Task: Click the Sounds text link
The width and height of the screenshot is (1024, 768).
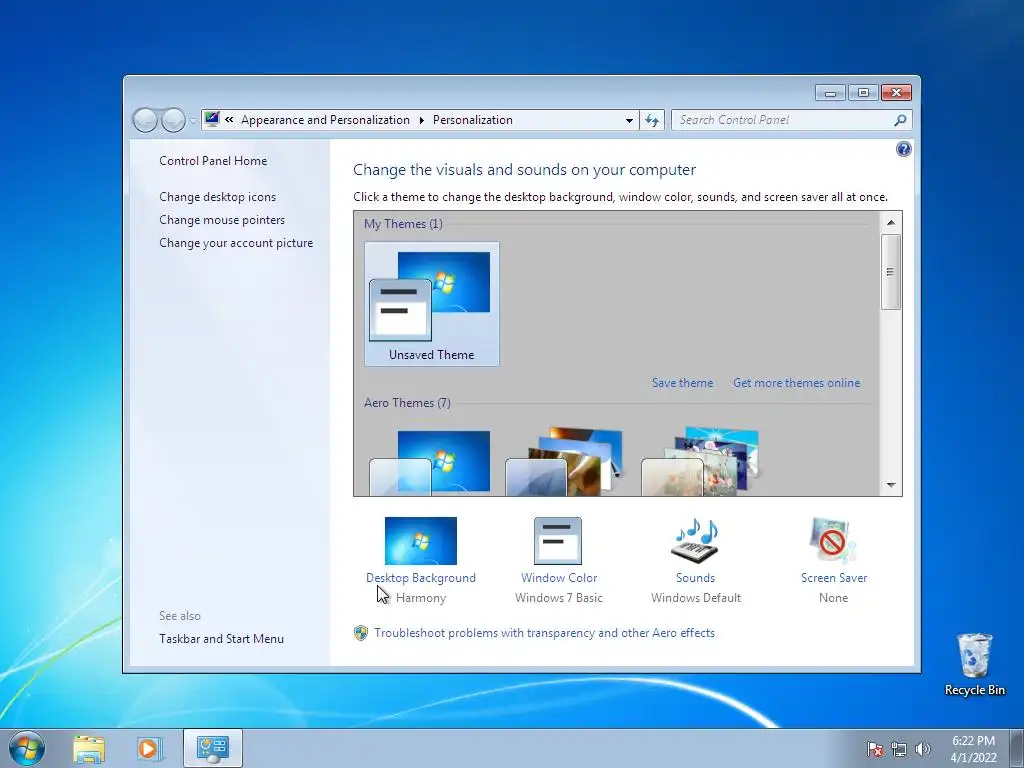Action: tap(696, 578)
